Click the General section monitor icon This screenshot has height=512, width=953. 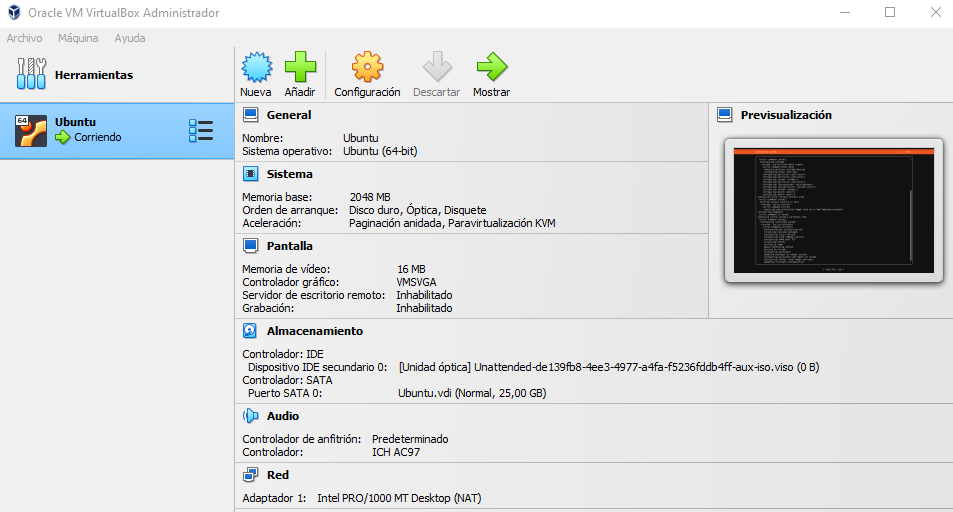coord(250,114)
